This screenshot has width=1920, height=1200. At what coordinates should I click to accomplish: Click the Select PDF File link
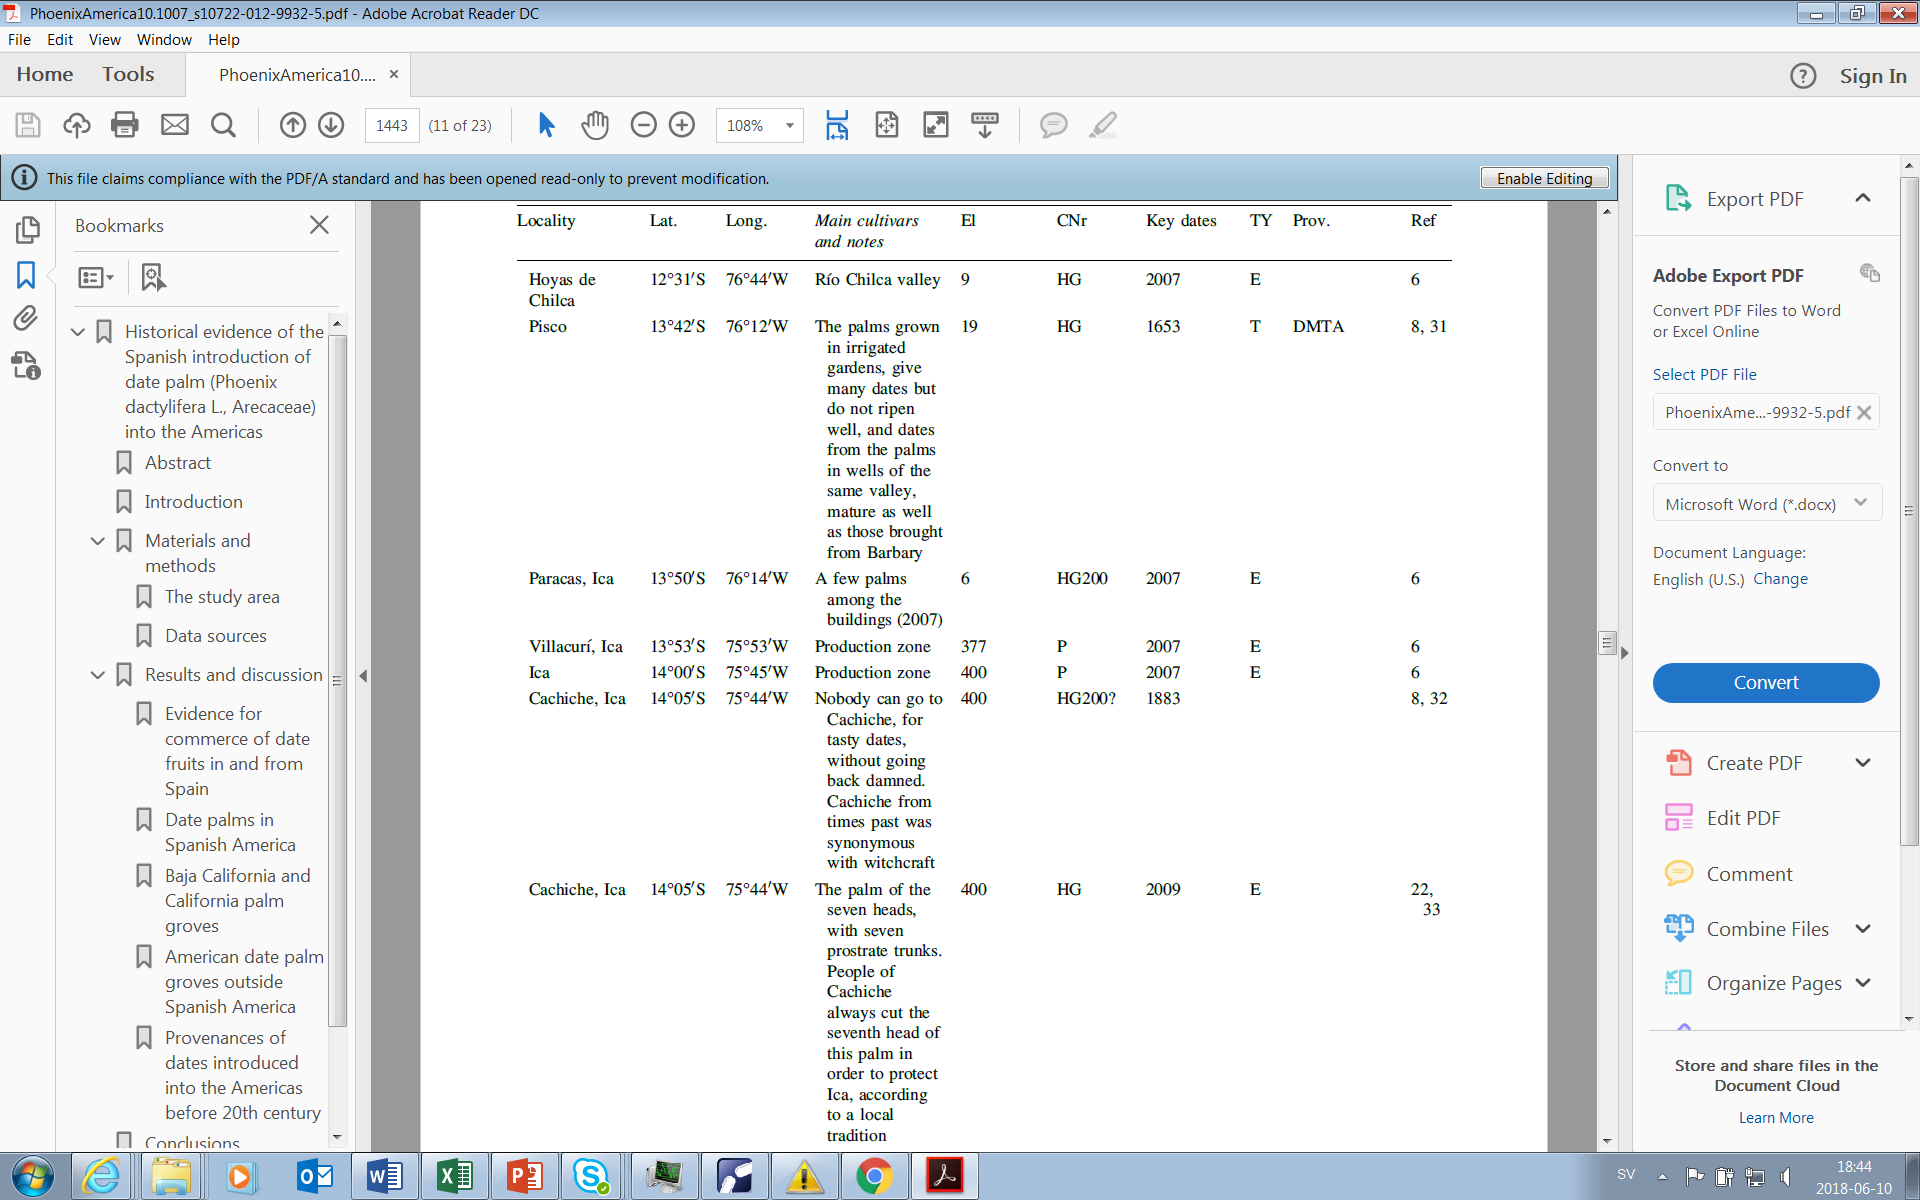[x=1704, y=375]
